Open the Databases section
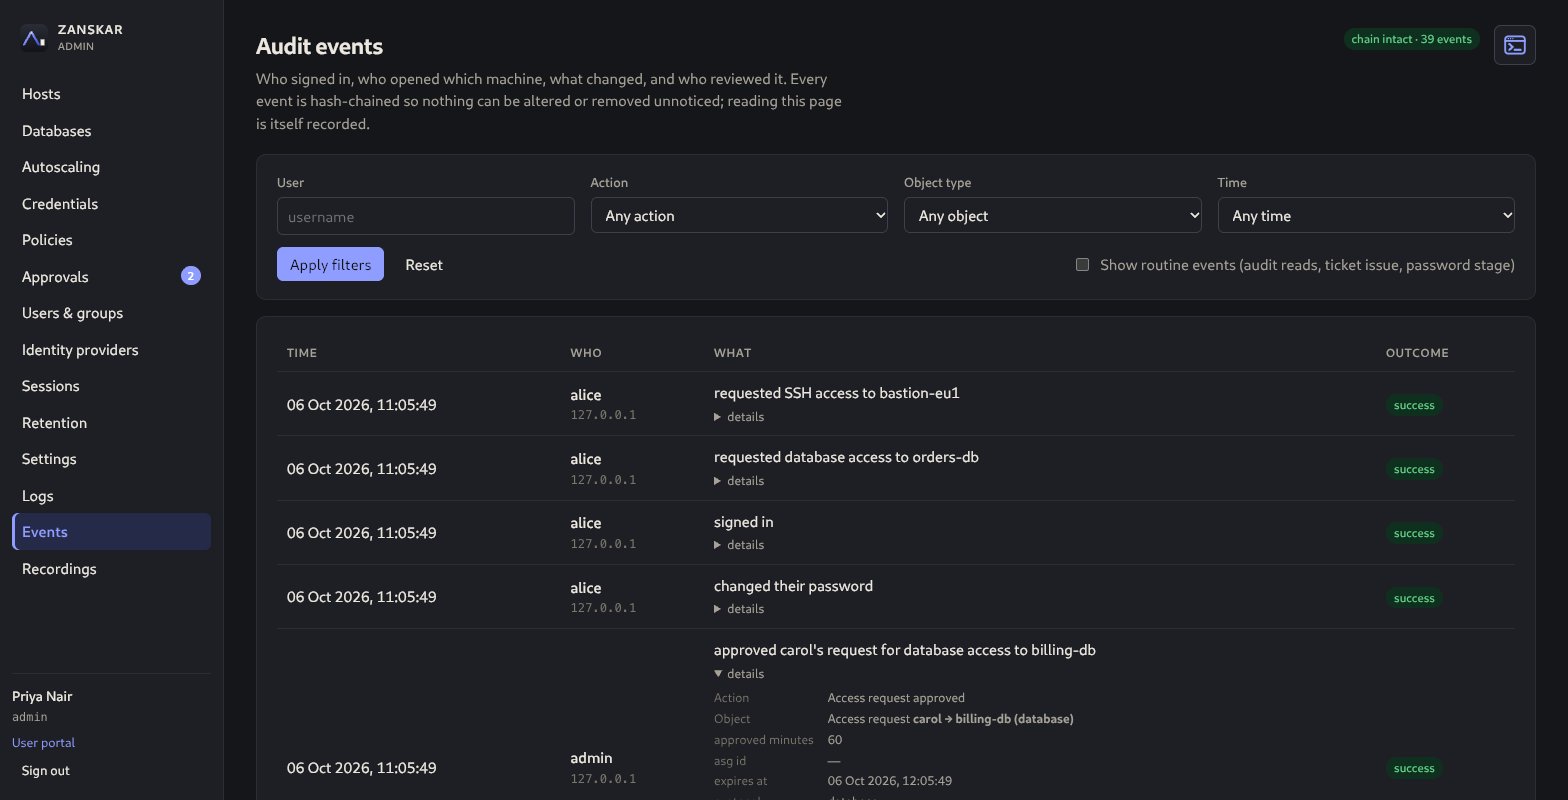The image size is (1568, 800). pos(111,131)
